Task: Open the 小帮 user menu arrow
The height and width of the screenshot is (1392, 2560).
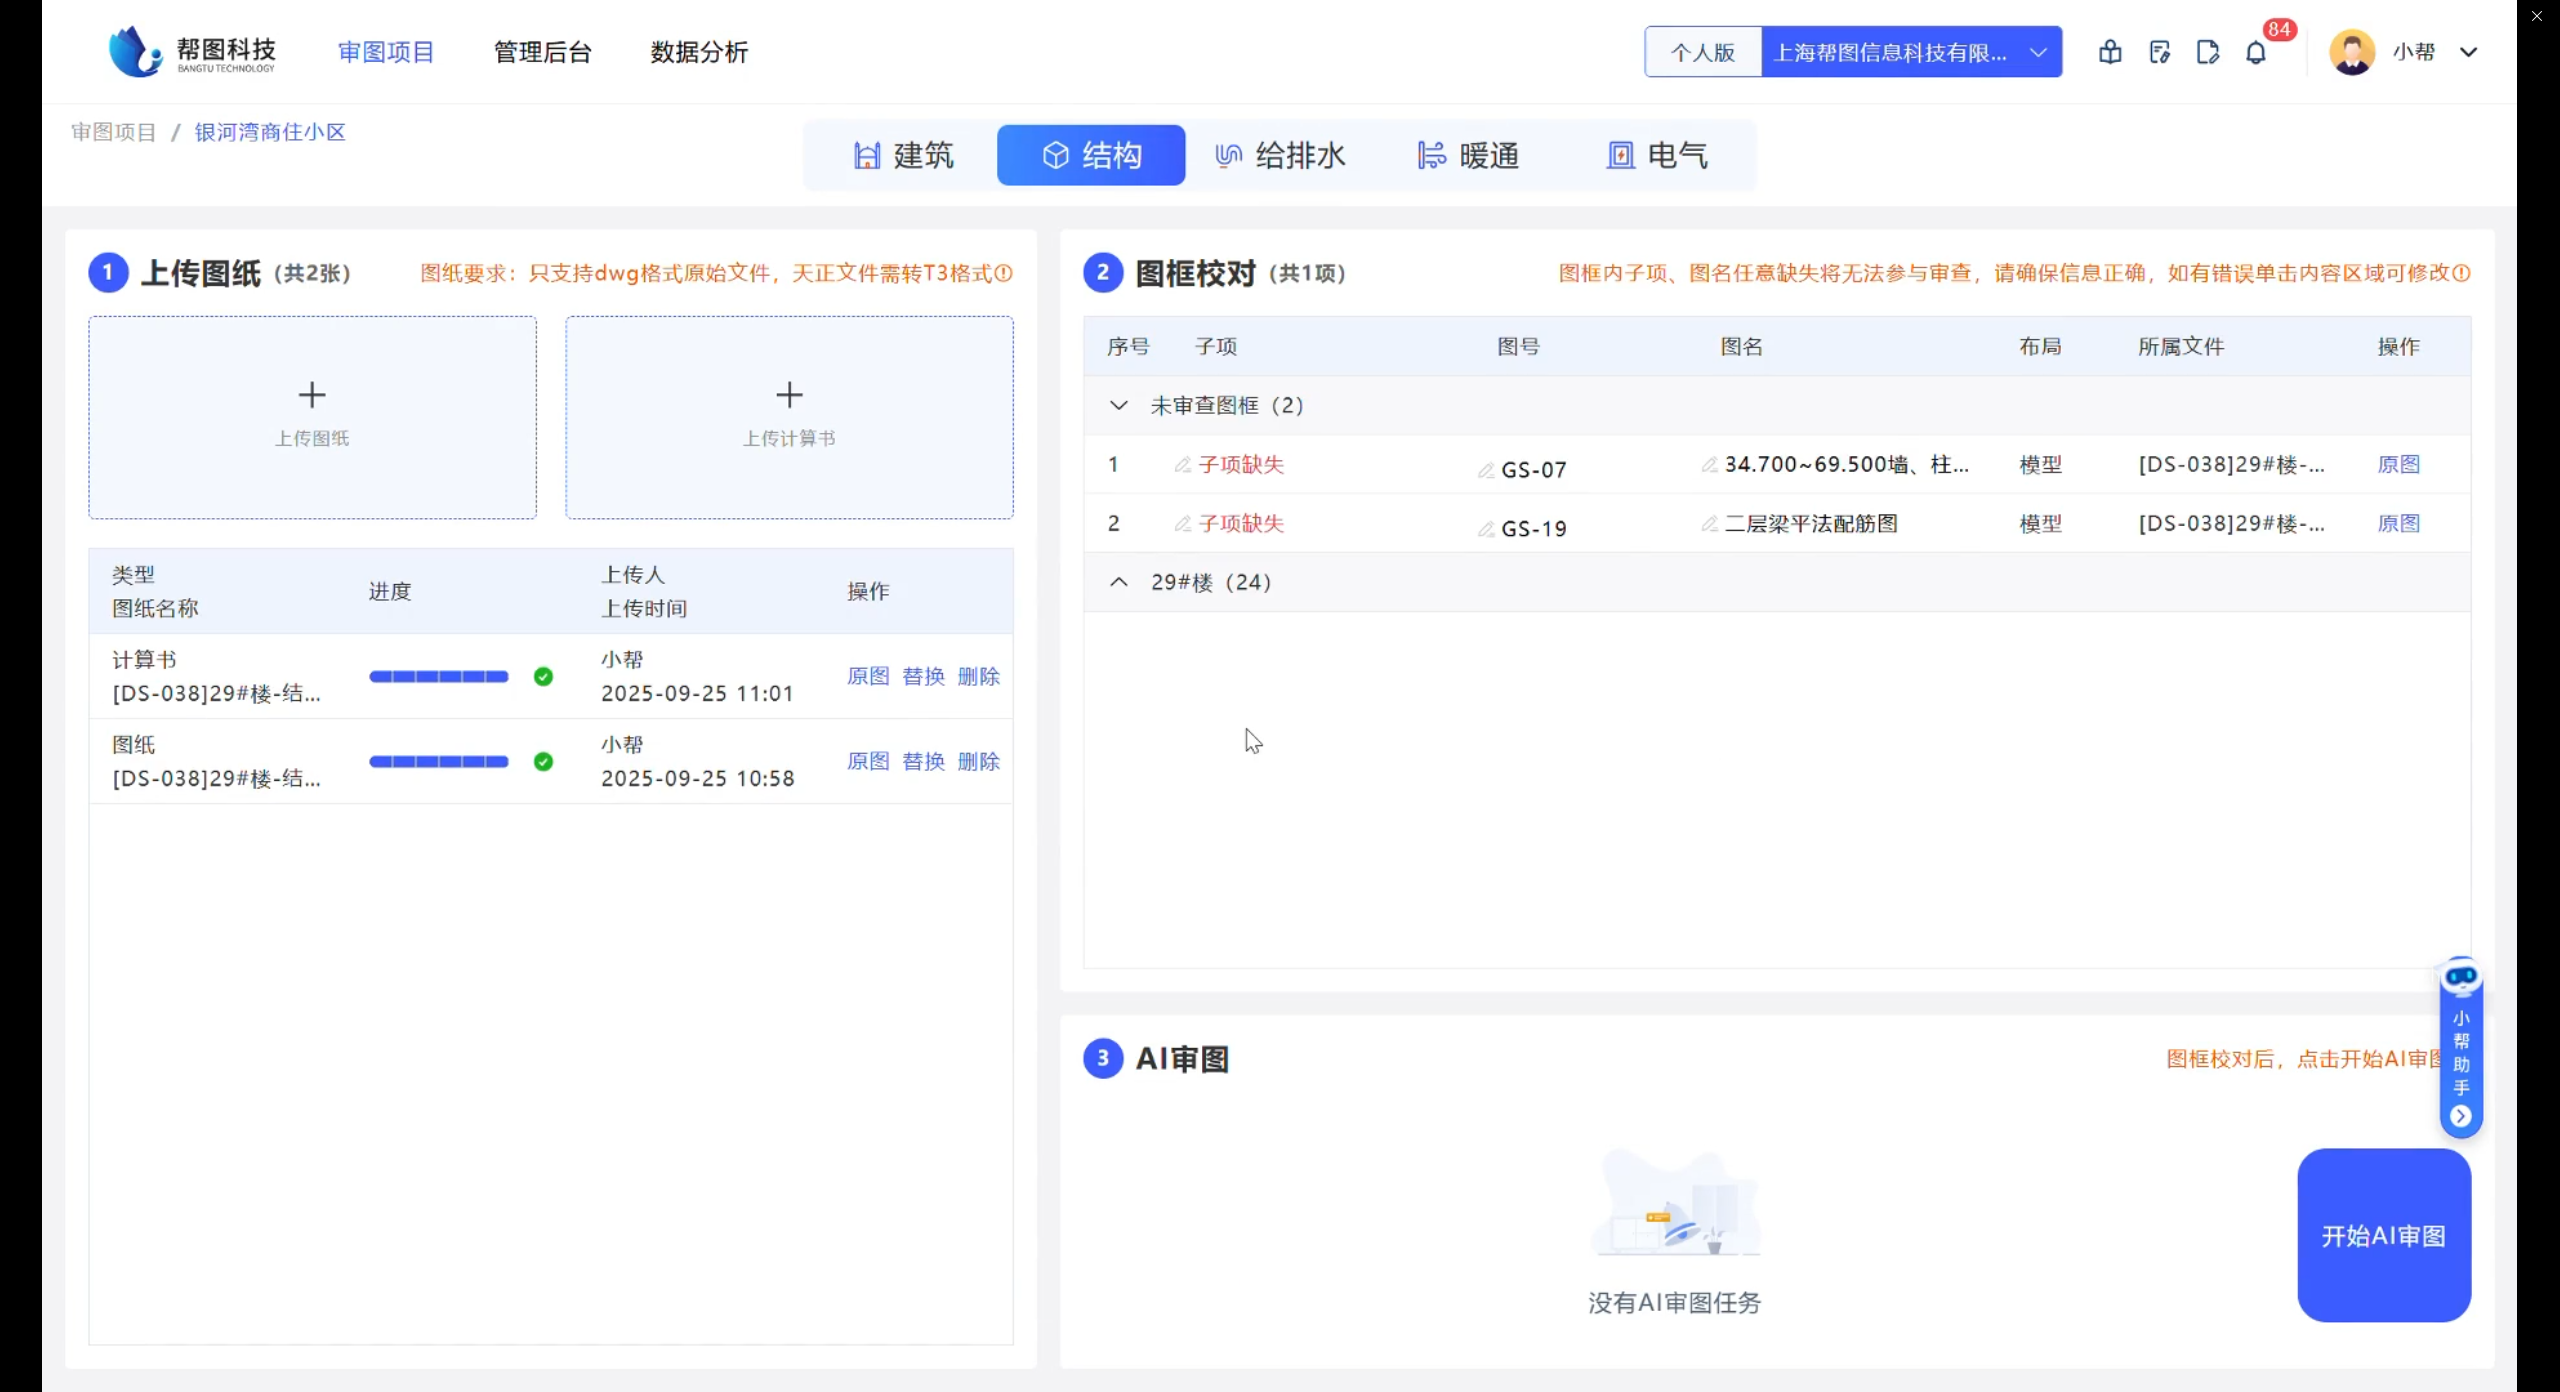Action: [2469, 52]
